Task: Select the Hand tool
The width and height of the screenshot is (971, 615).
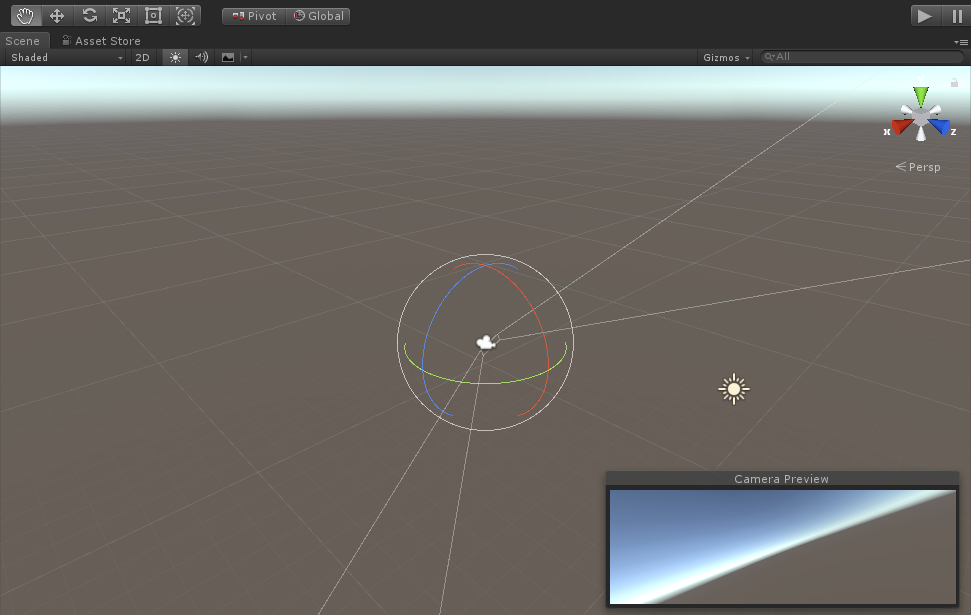Action: click(24, 15)
